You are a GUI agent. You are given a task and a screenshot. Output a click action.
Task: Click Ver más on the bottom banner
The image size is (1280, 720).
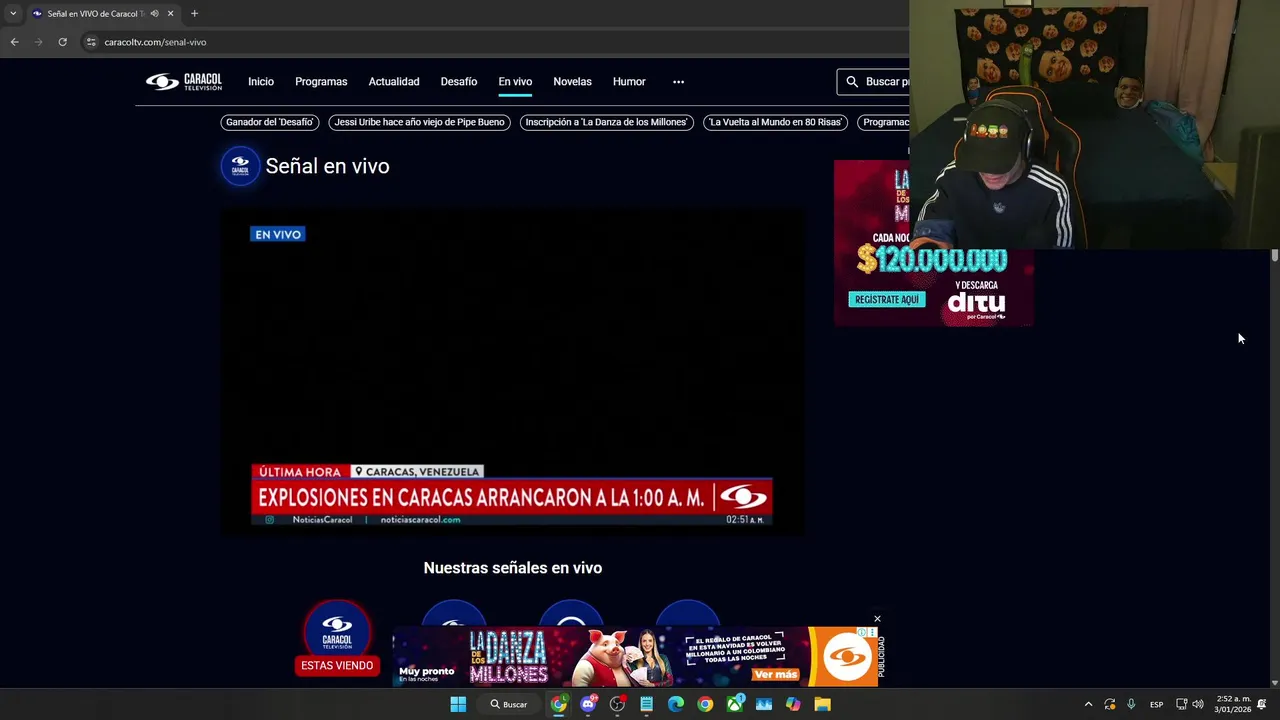coord(776,674)
